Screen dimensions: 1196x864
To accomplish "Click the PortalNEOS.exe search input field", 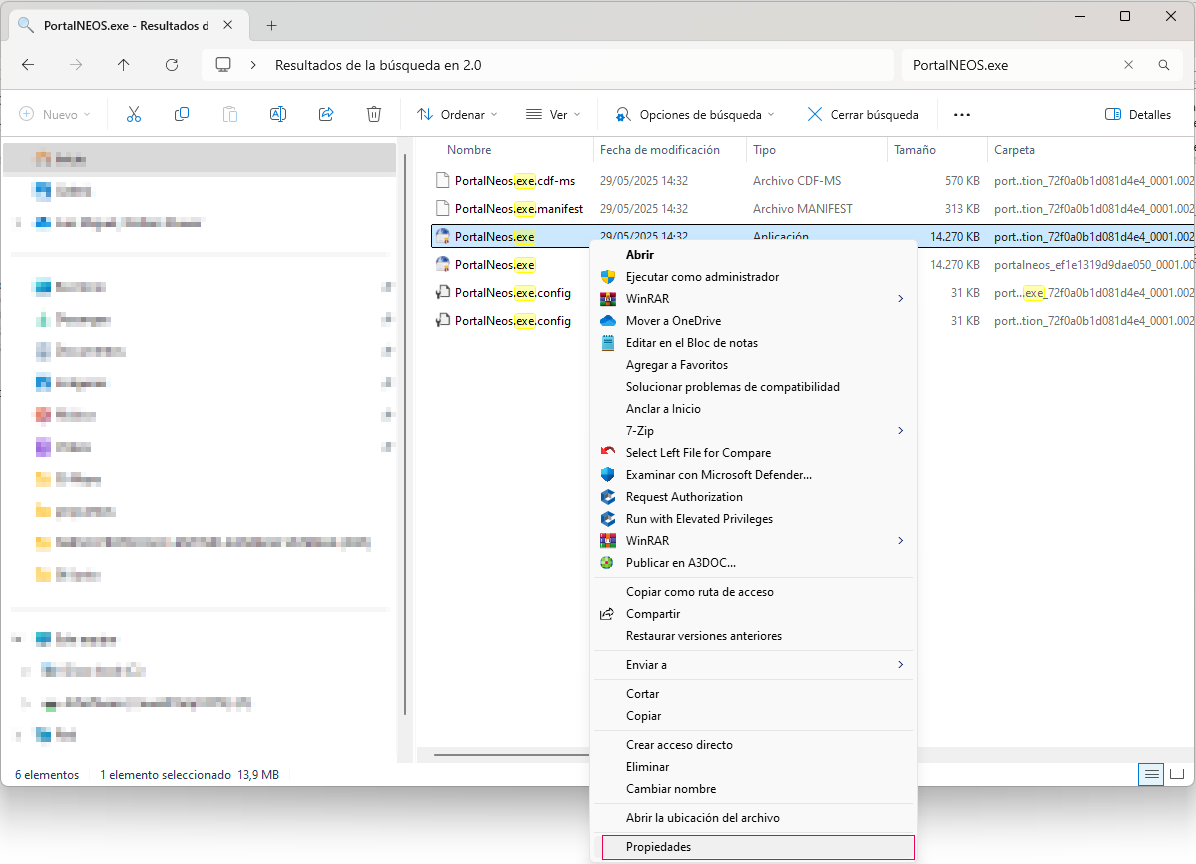I will coord(1011,65).
